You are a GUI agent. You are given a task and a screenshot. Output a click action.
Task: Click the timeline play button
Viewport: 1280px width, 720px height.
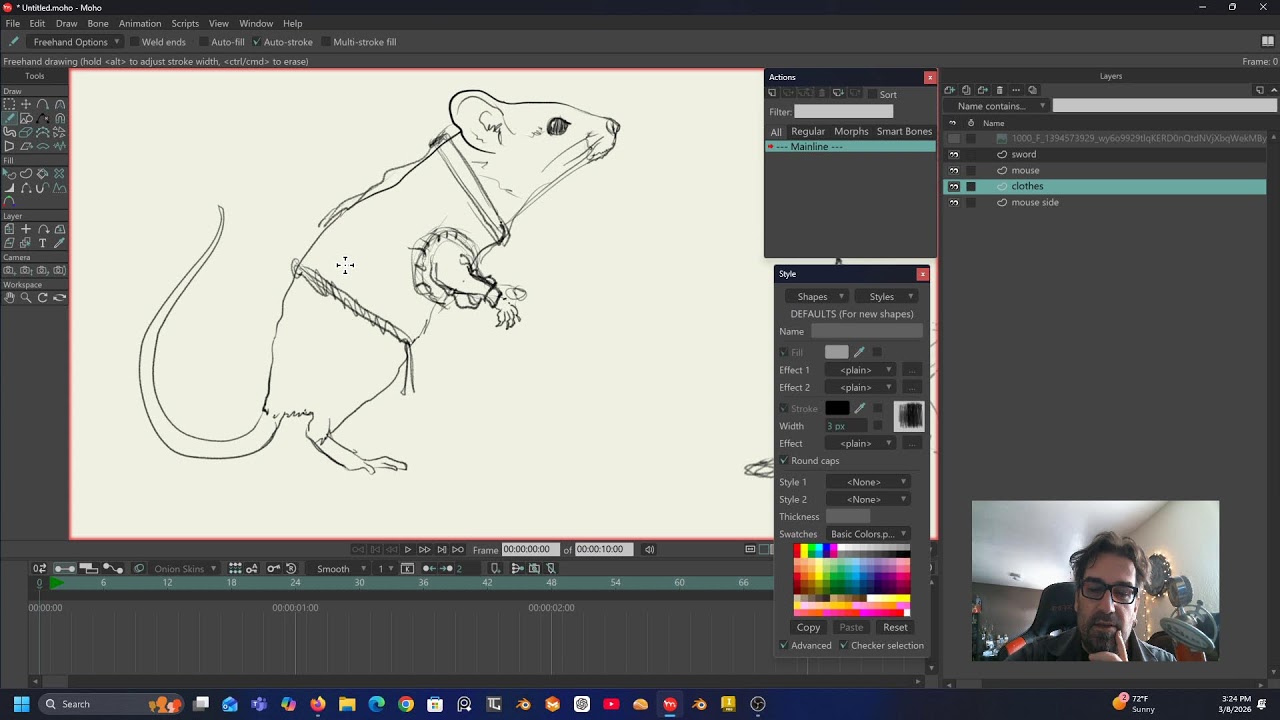407,549
